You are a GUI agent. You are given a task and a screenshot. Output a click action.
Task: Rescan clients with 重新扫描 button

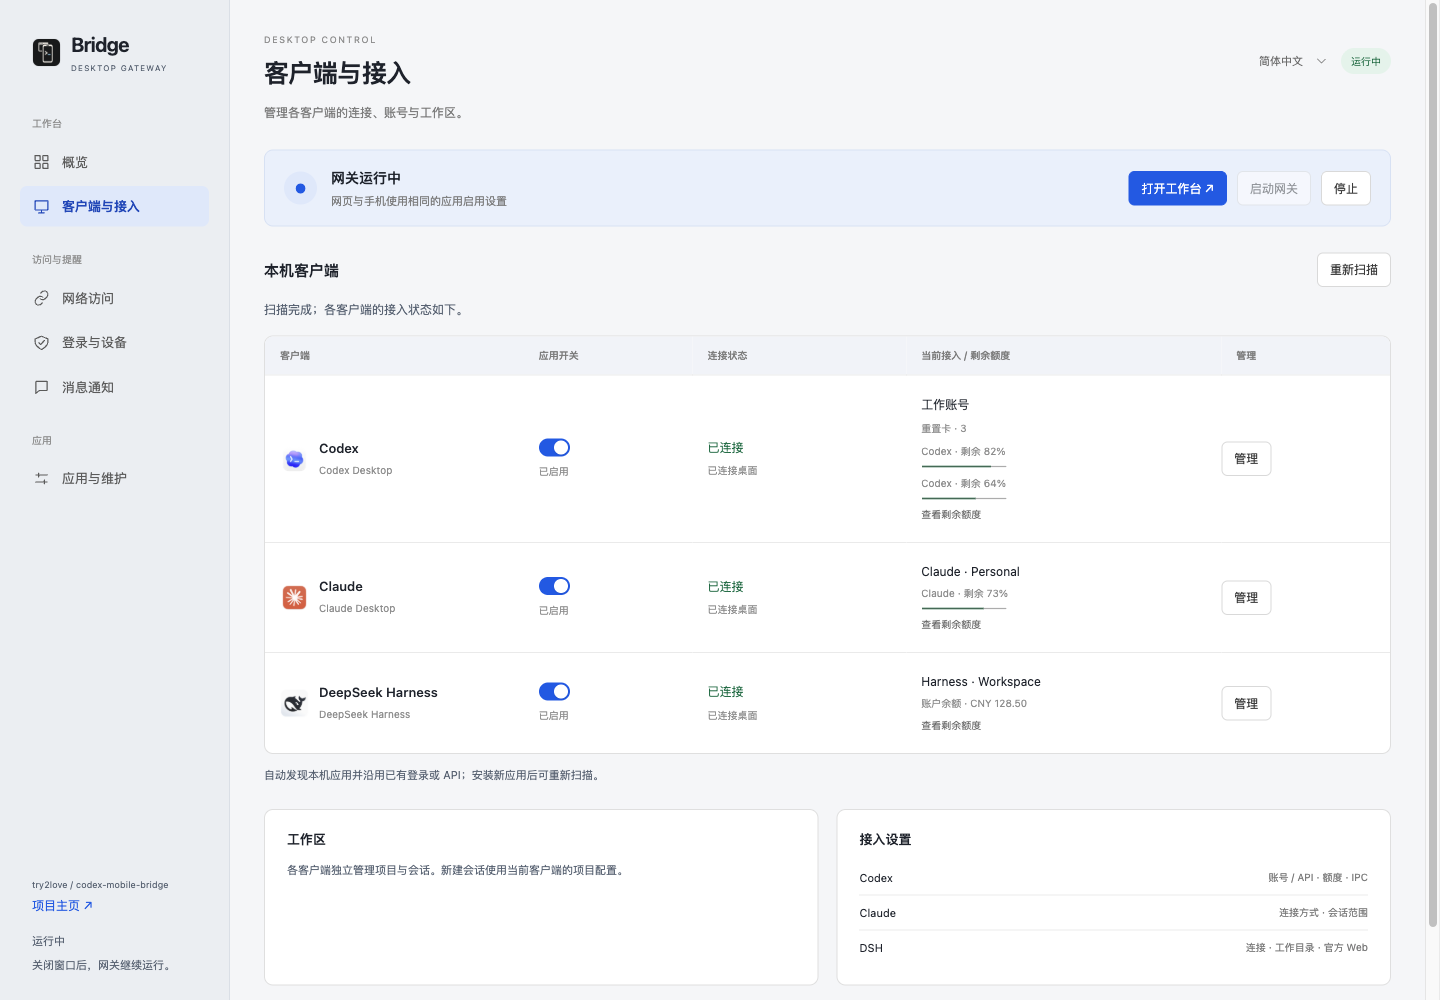coord(1354,270)
